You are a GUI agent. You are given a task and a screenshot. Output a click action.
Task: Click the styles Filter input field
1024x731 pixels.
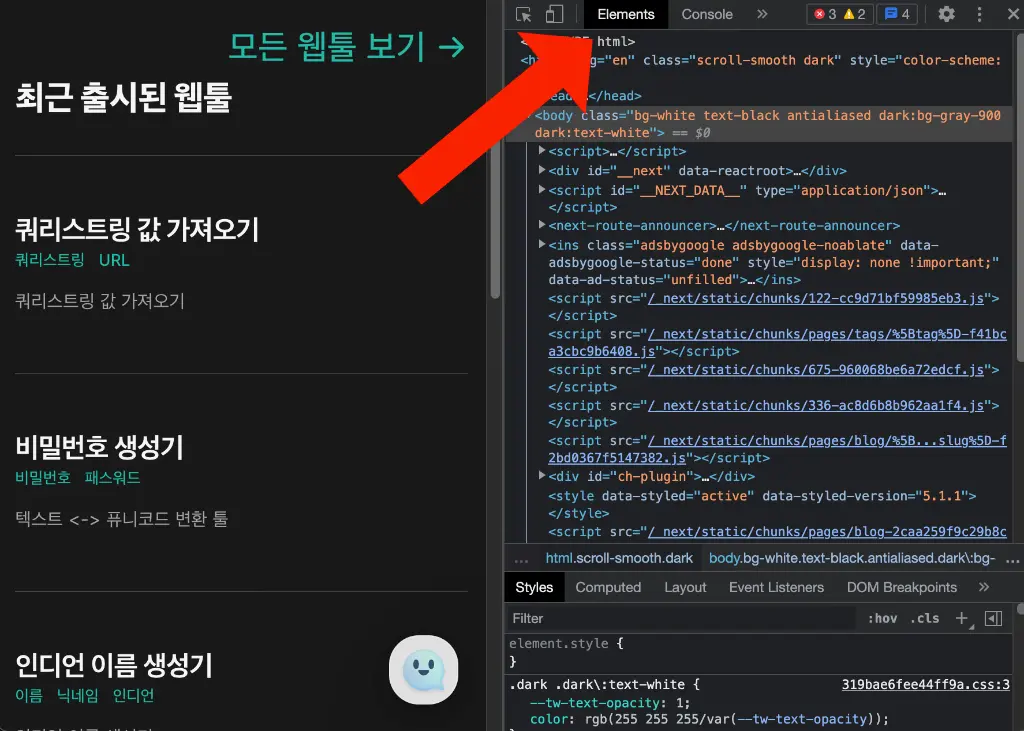[681, 618]
